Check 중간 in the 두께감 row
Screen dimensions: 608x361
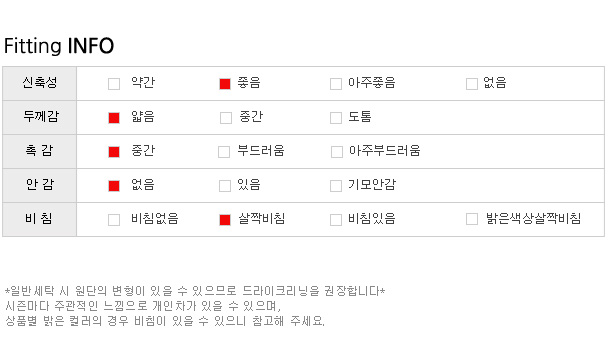226,118
